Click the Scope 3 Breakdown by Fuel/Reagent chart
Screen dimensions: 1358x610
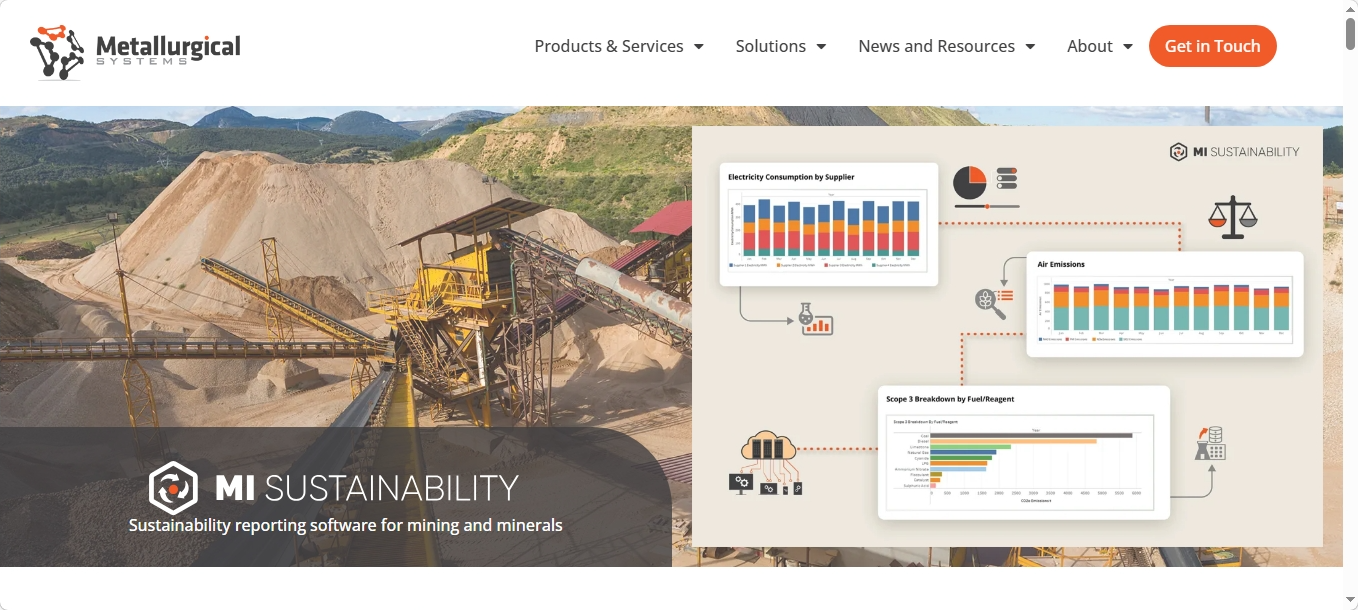[1024, 452]
